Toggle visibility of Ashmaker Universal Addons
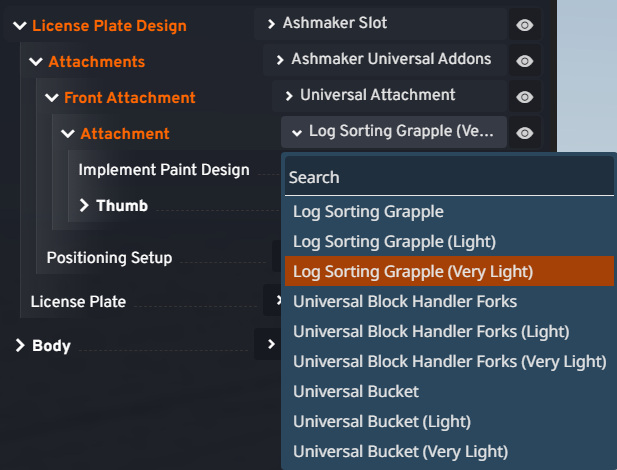The width and height of the screenshot is (617, 470). (524, 61)
